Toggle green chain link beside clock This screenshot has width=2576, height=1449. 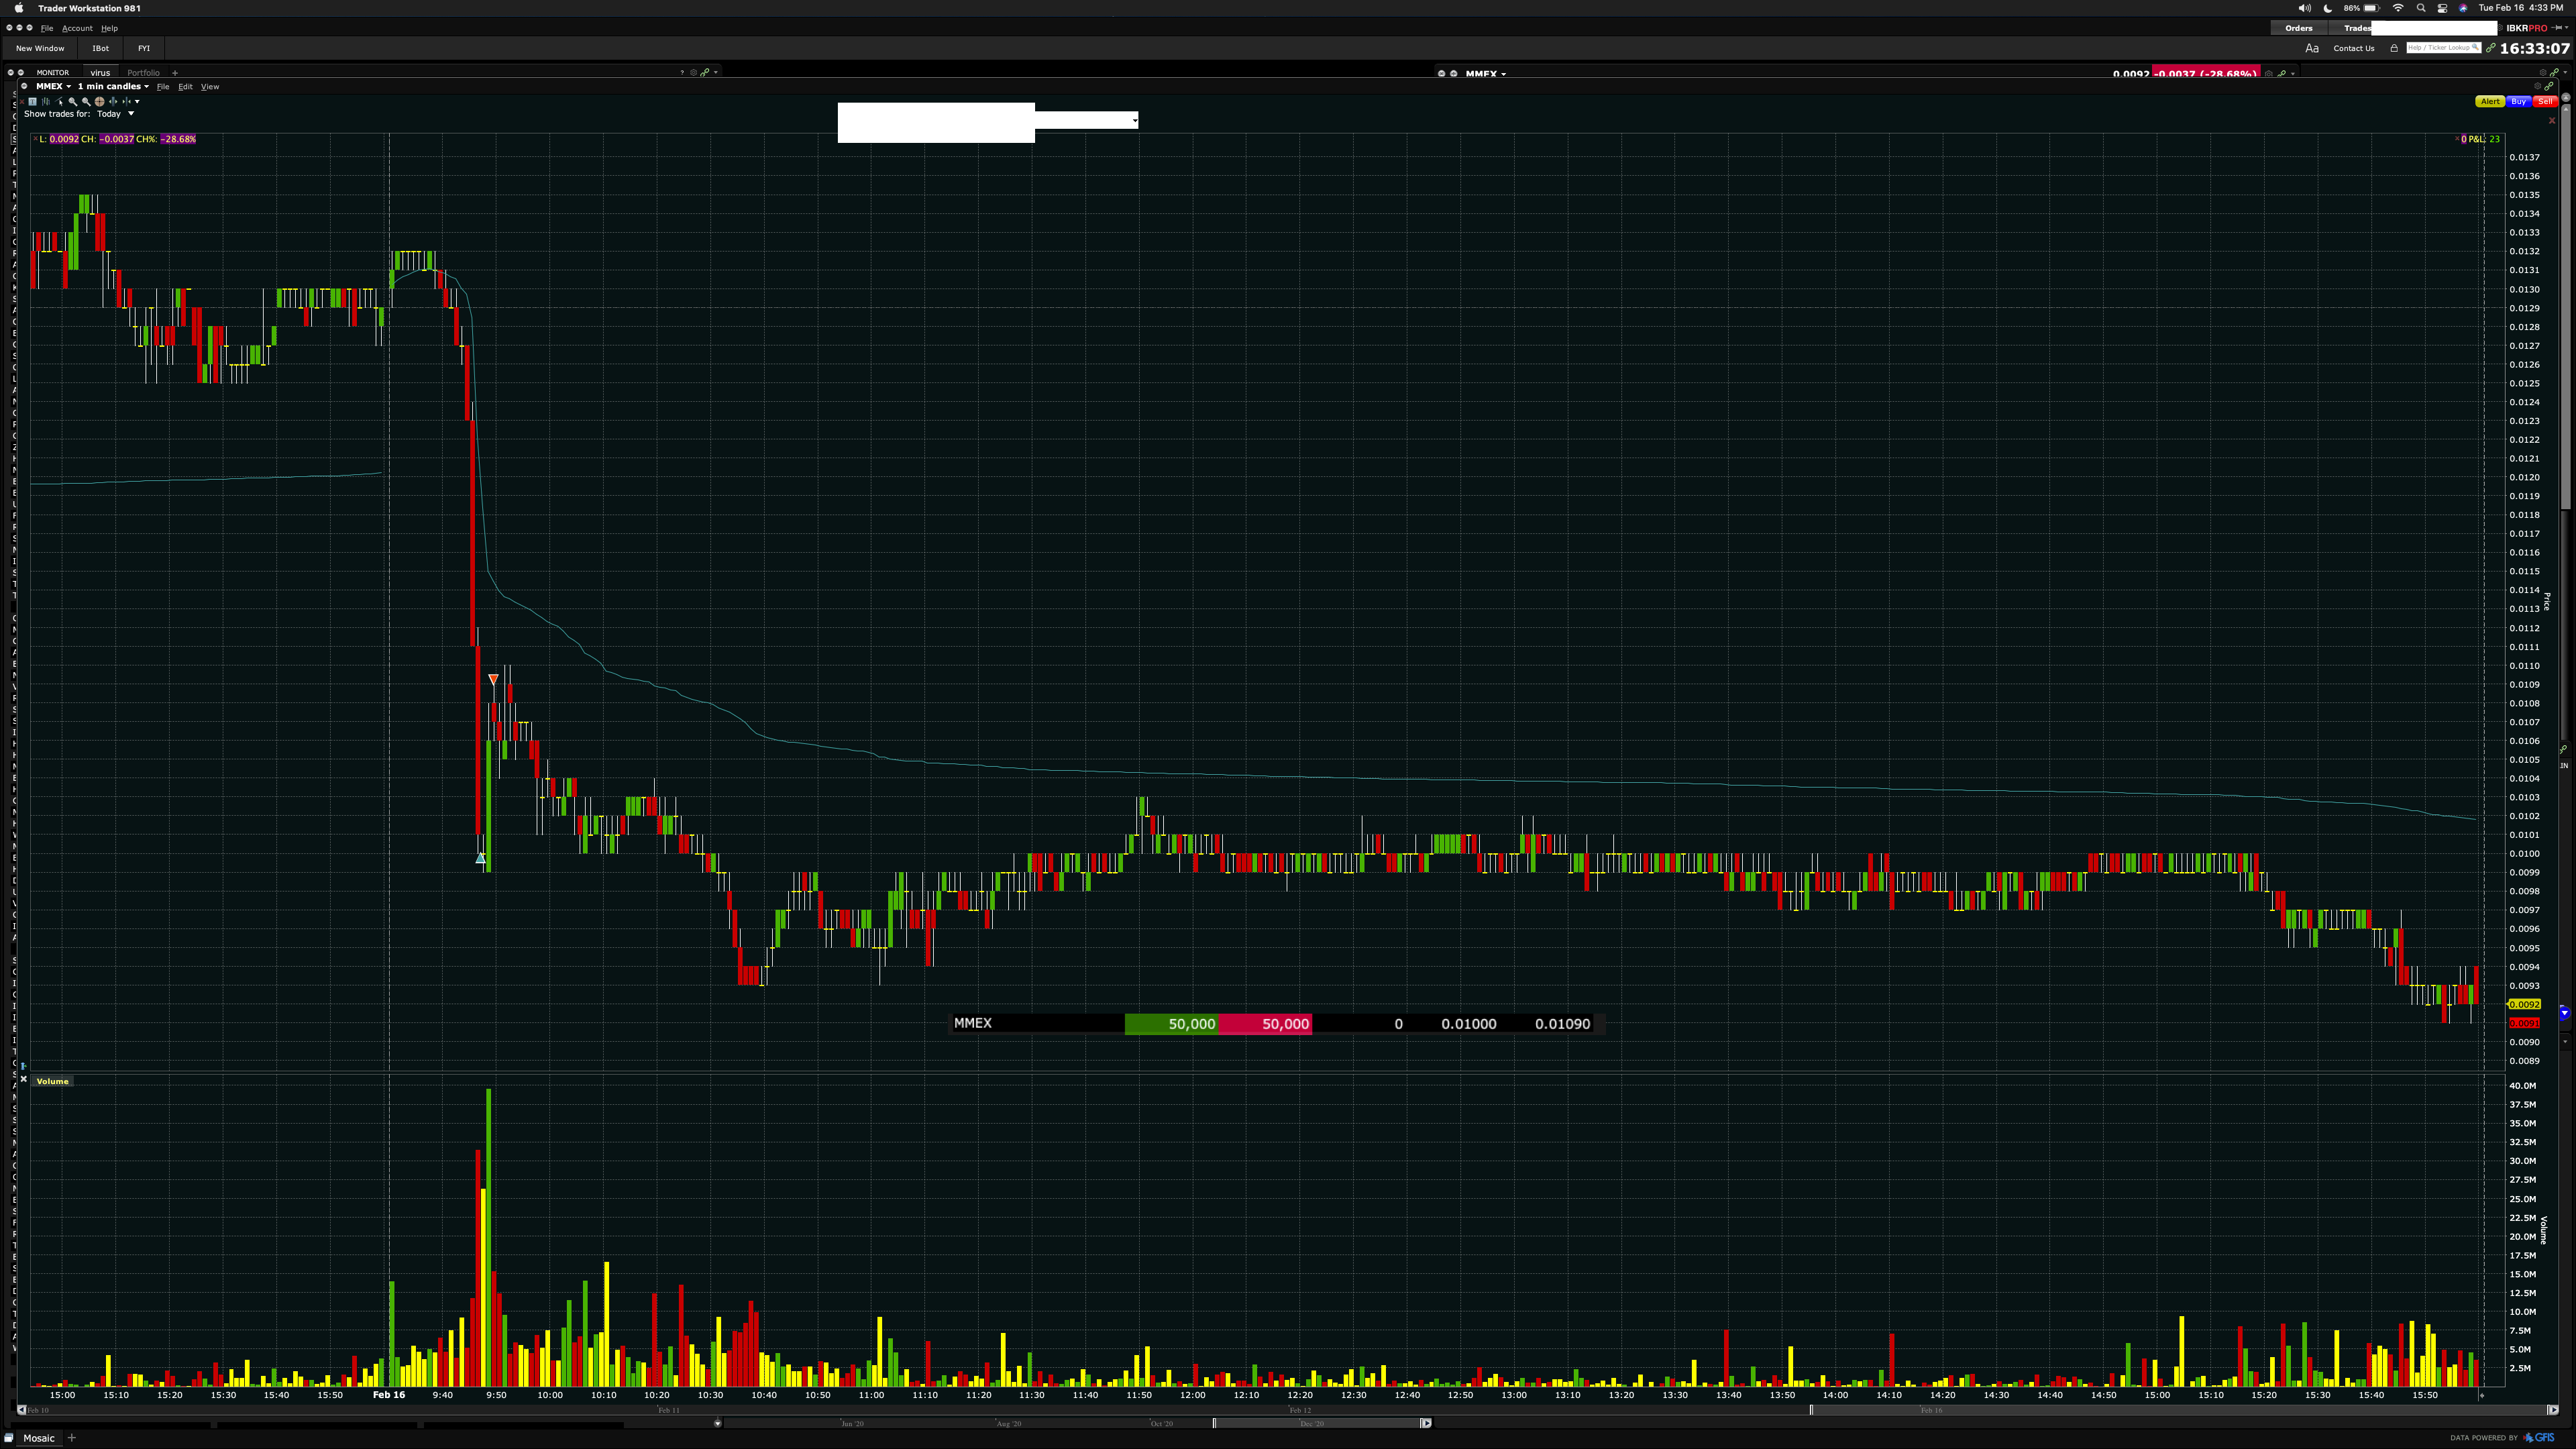[x=2490, y=48]
